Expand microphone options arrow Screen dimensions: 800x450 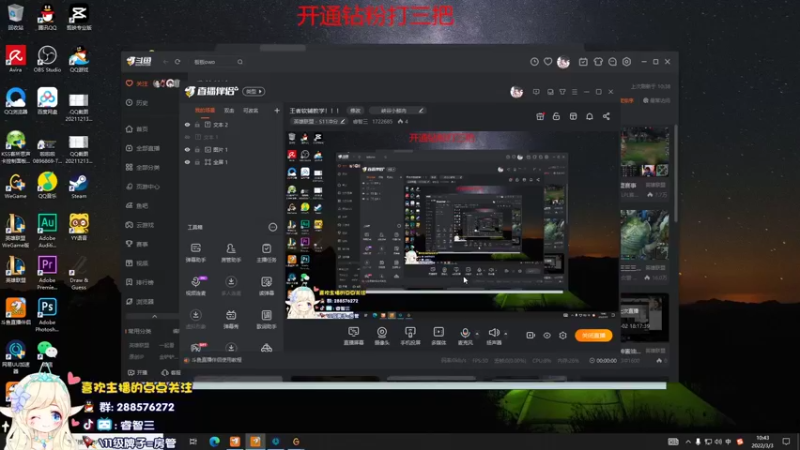(477, 334)
